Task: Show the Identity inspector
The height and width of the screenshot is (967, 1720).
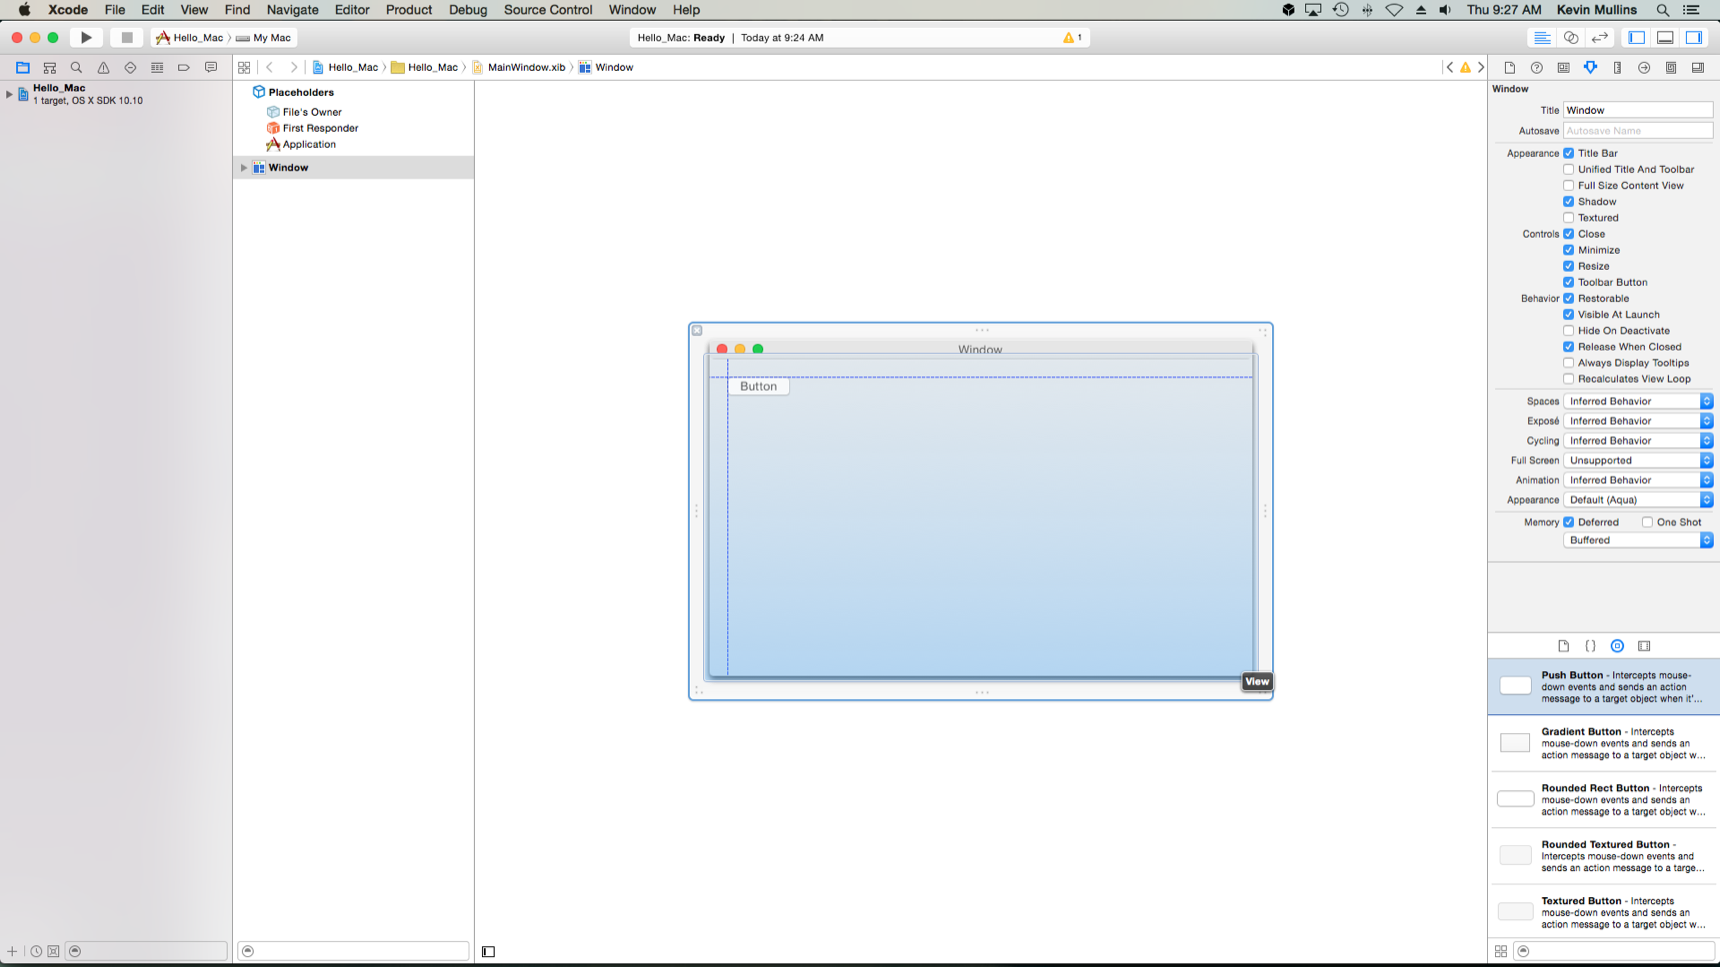Action: tap(1564, 68)
